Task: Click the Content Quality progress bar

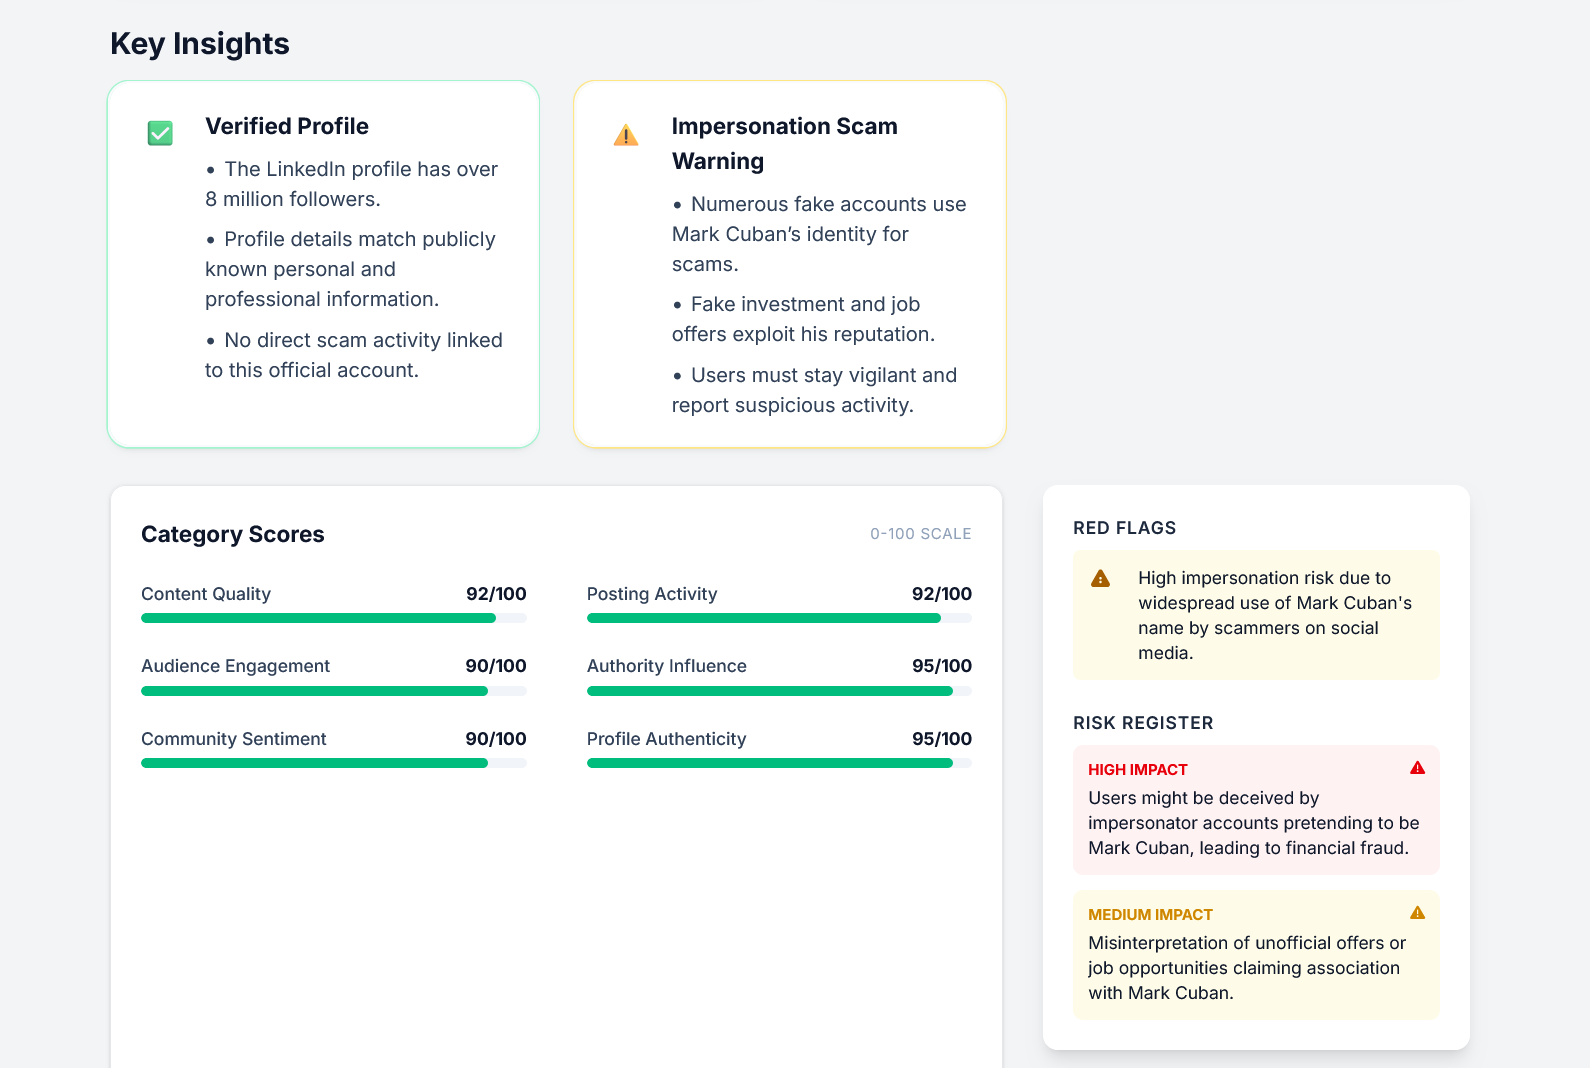Action: coord(333,618)
